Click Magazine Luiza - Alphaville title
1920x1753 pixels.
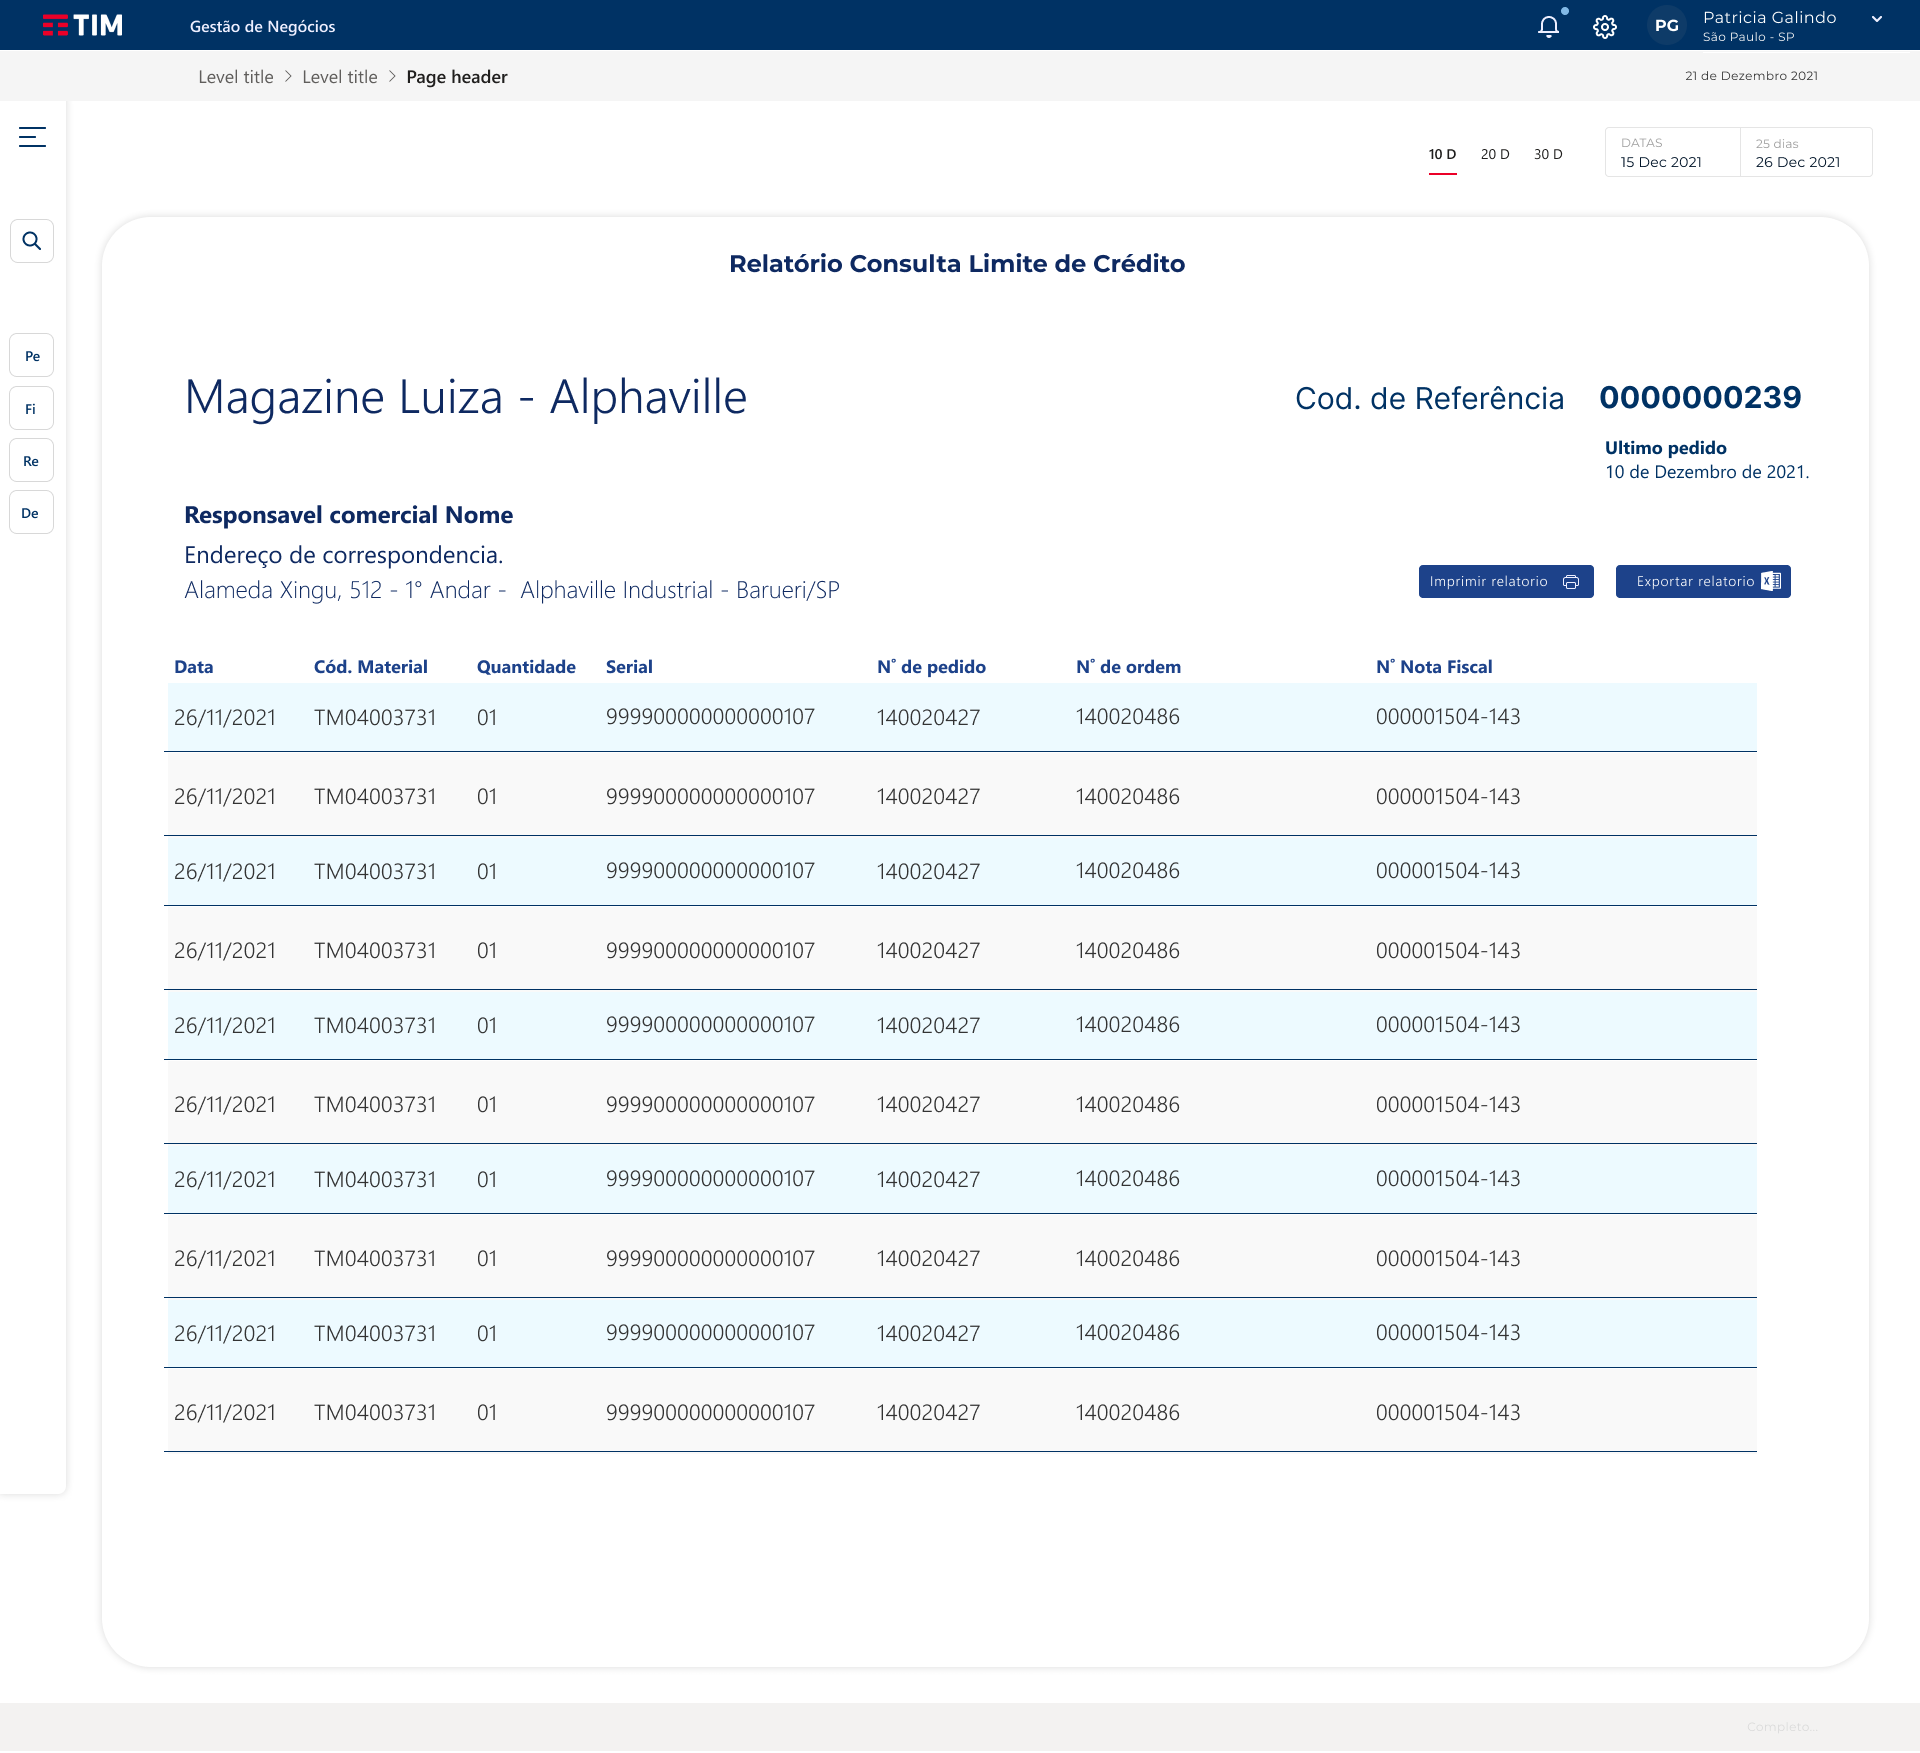pos(466,397)
